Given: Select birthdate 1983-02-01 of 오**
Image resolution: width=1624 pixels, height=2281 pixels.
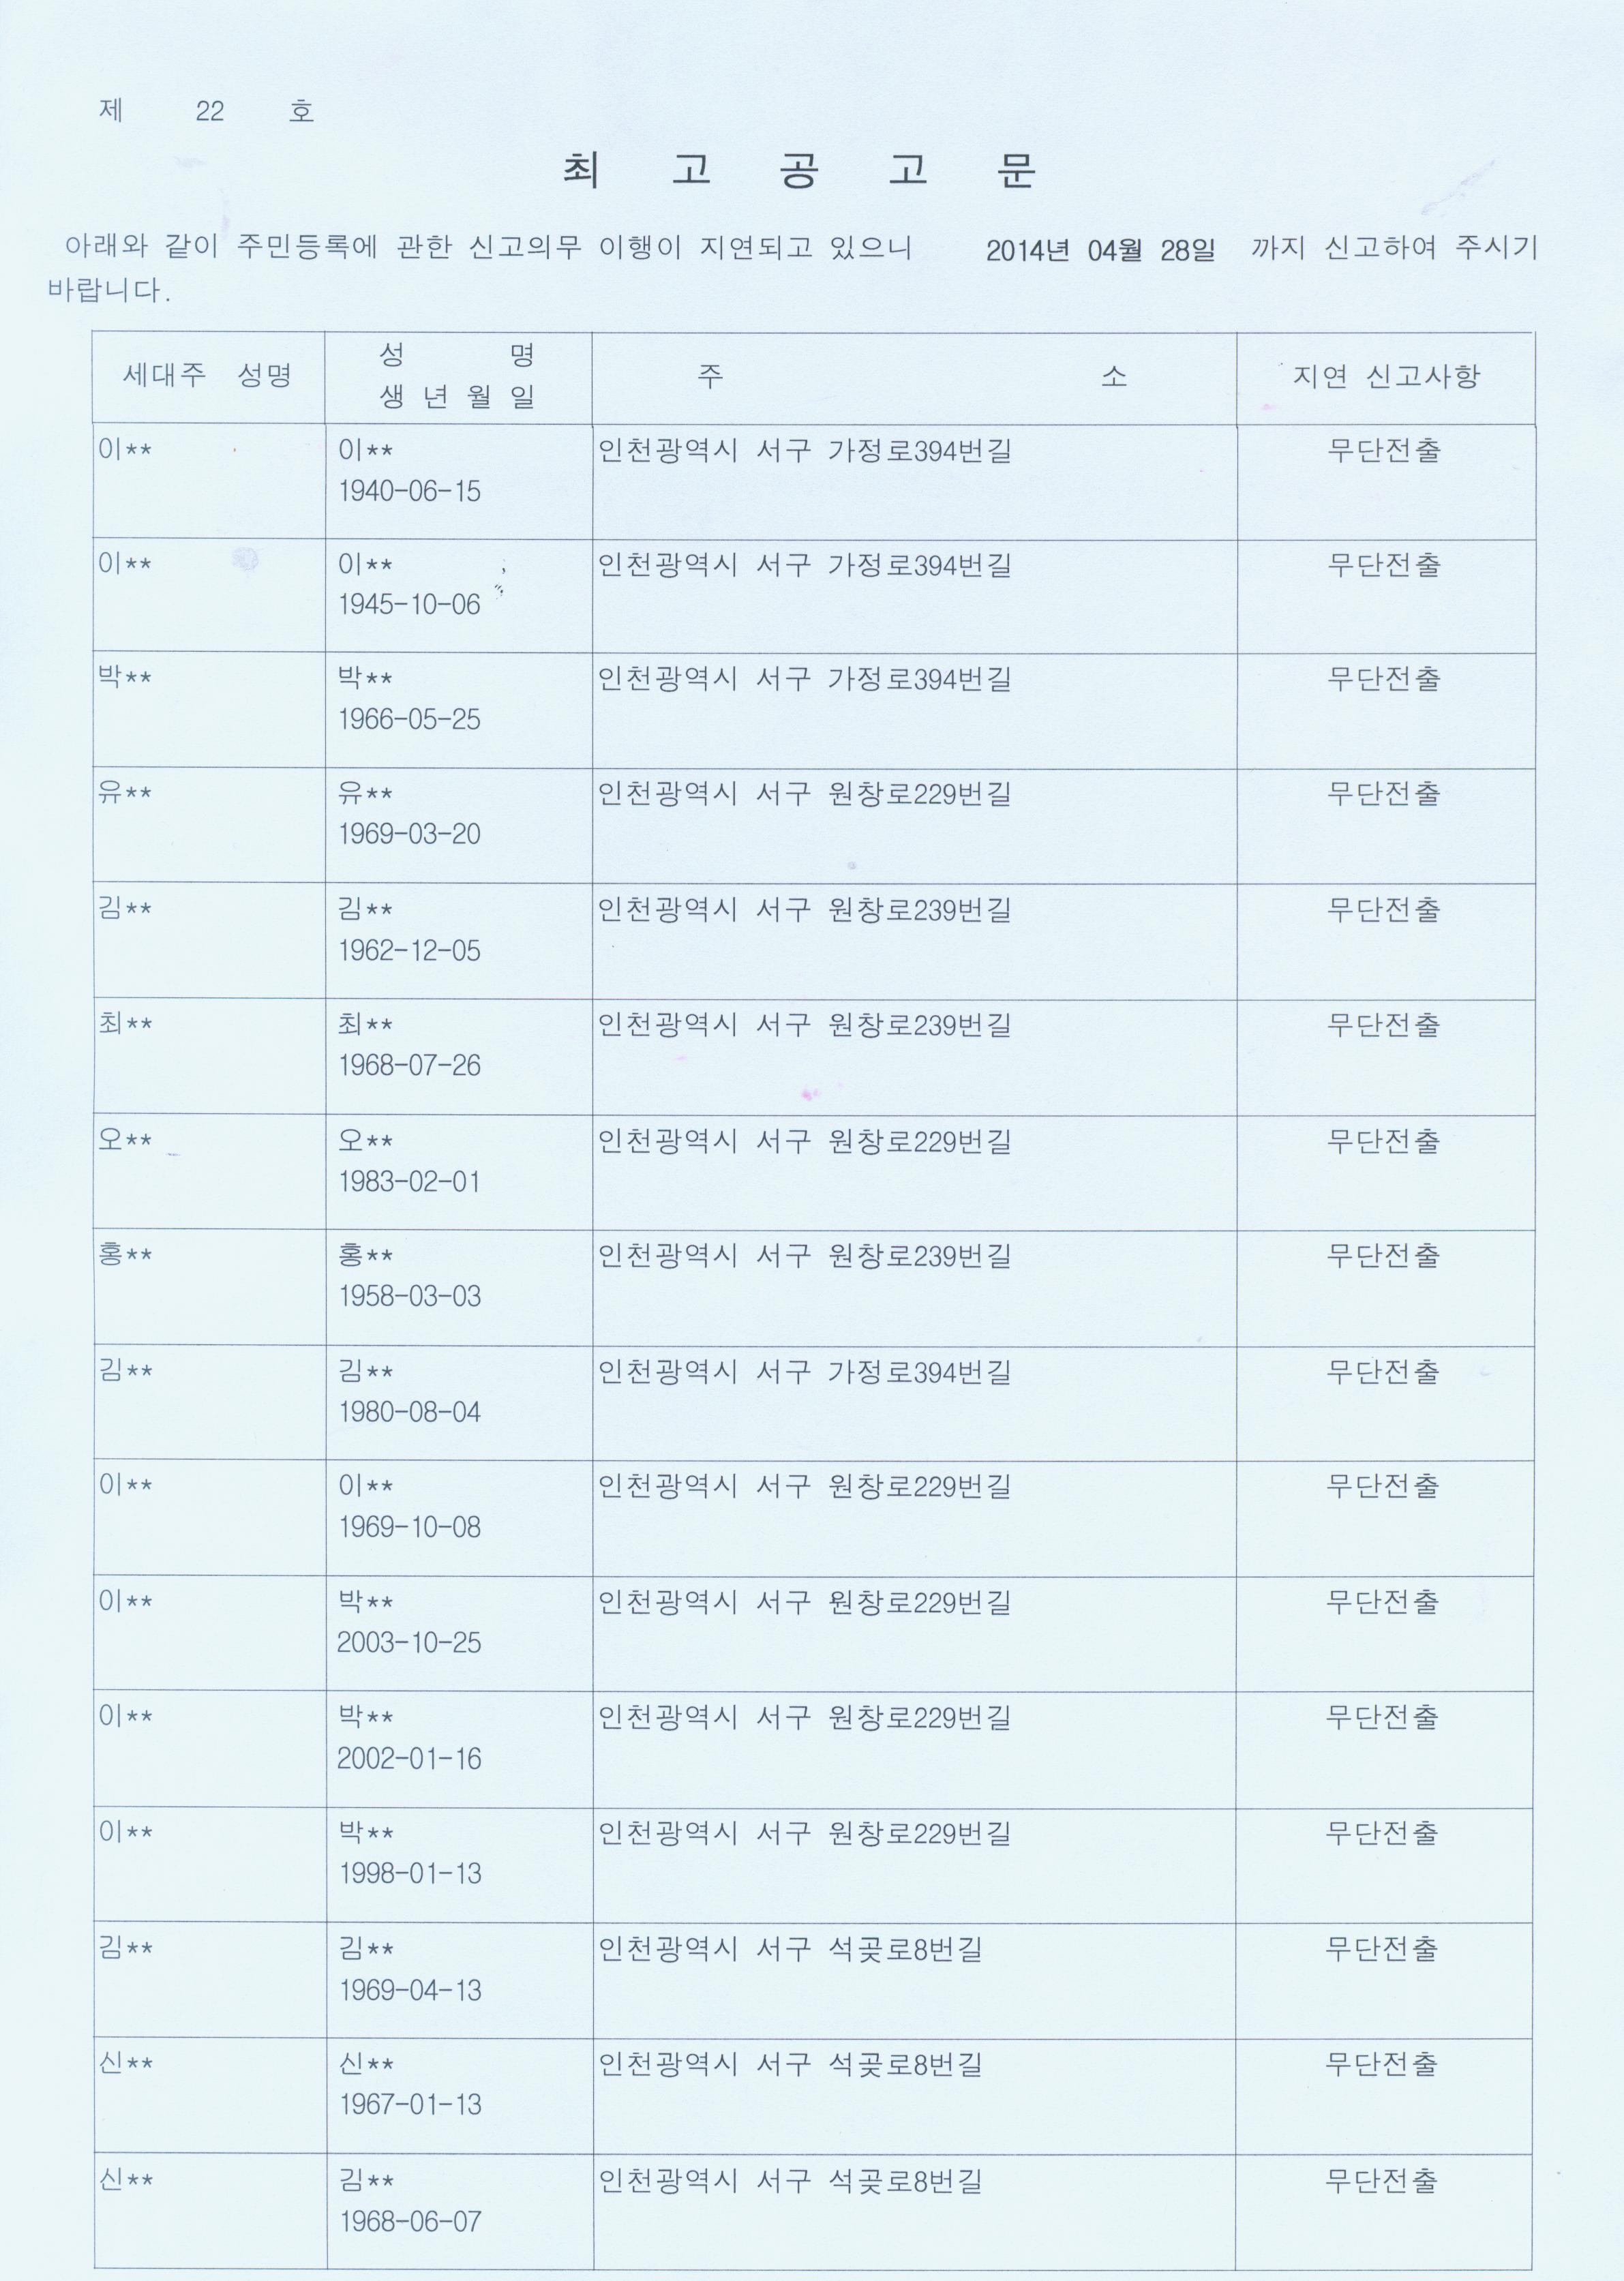Looking at the screenshot, I should click(409, 1181).
